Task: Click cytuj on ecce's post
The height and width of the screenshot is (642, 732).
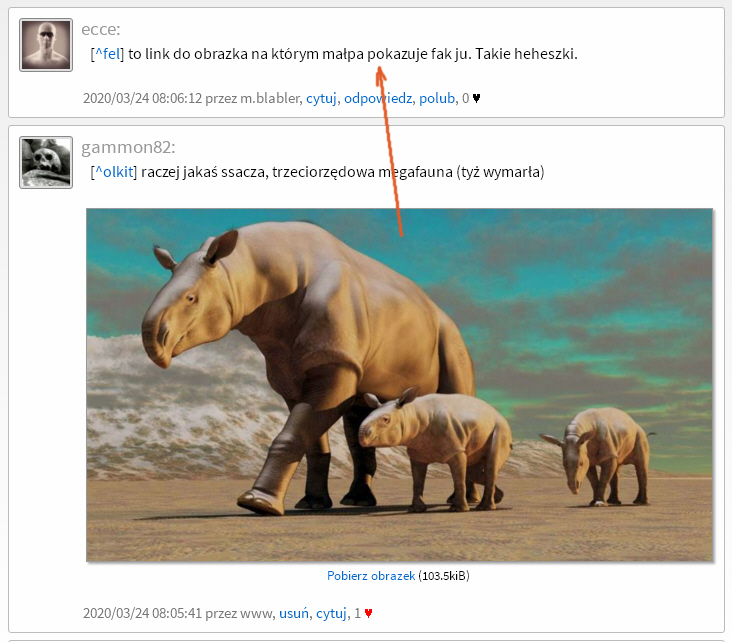Action: coord(321,98)
